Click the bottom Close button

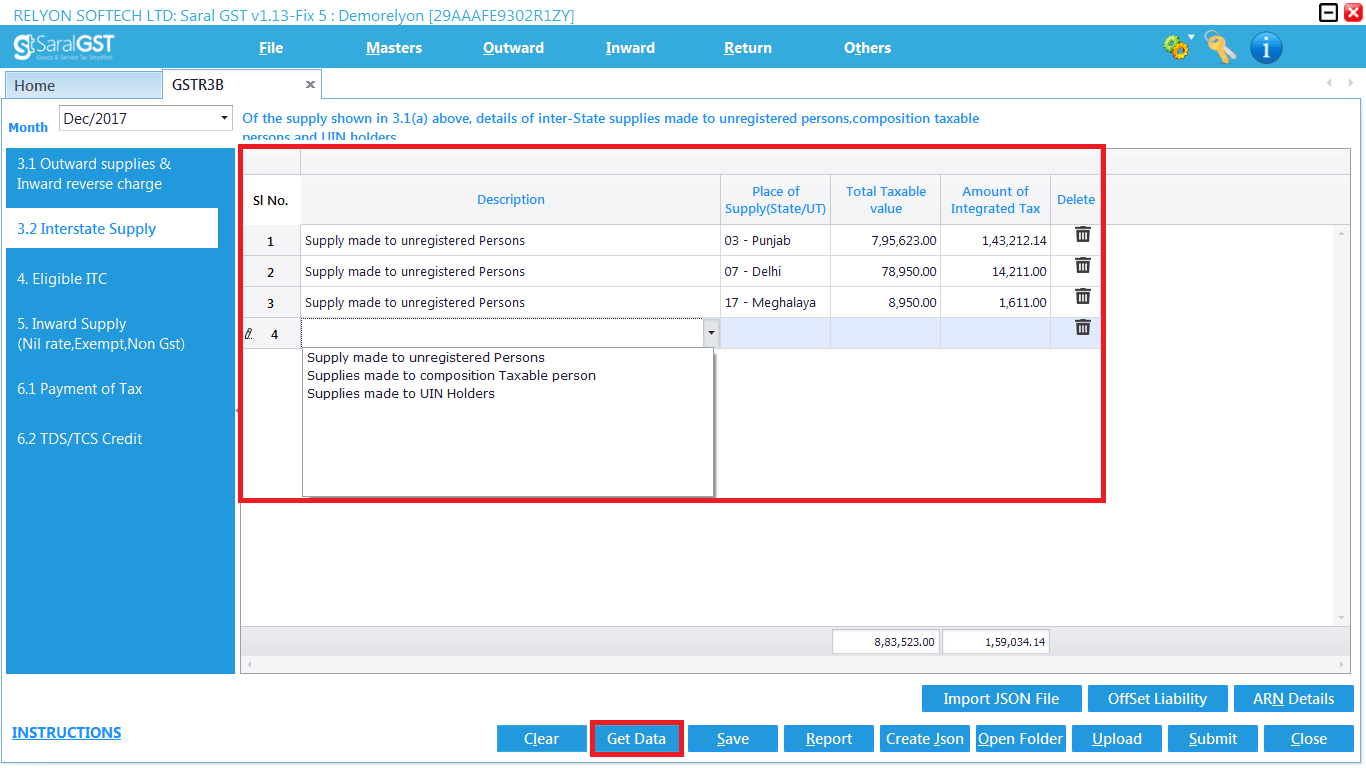pyautogui.click(x=1309, y=738)
